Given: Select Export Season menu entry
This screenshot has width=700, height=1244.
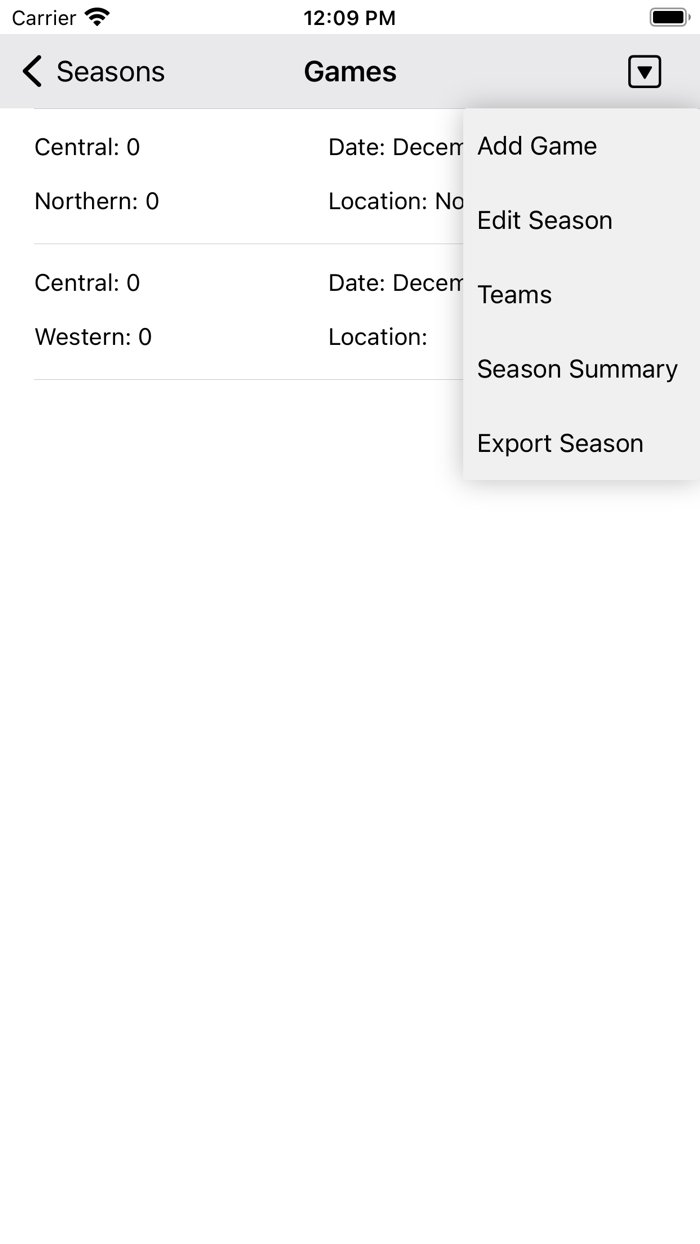Looking at the screenshot, I should pyautogui.click(x=560, y=443).
